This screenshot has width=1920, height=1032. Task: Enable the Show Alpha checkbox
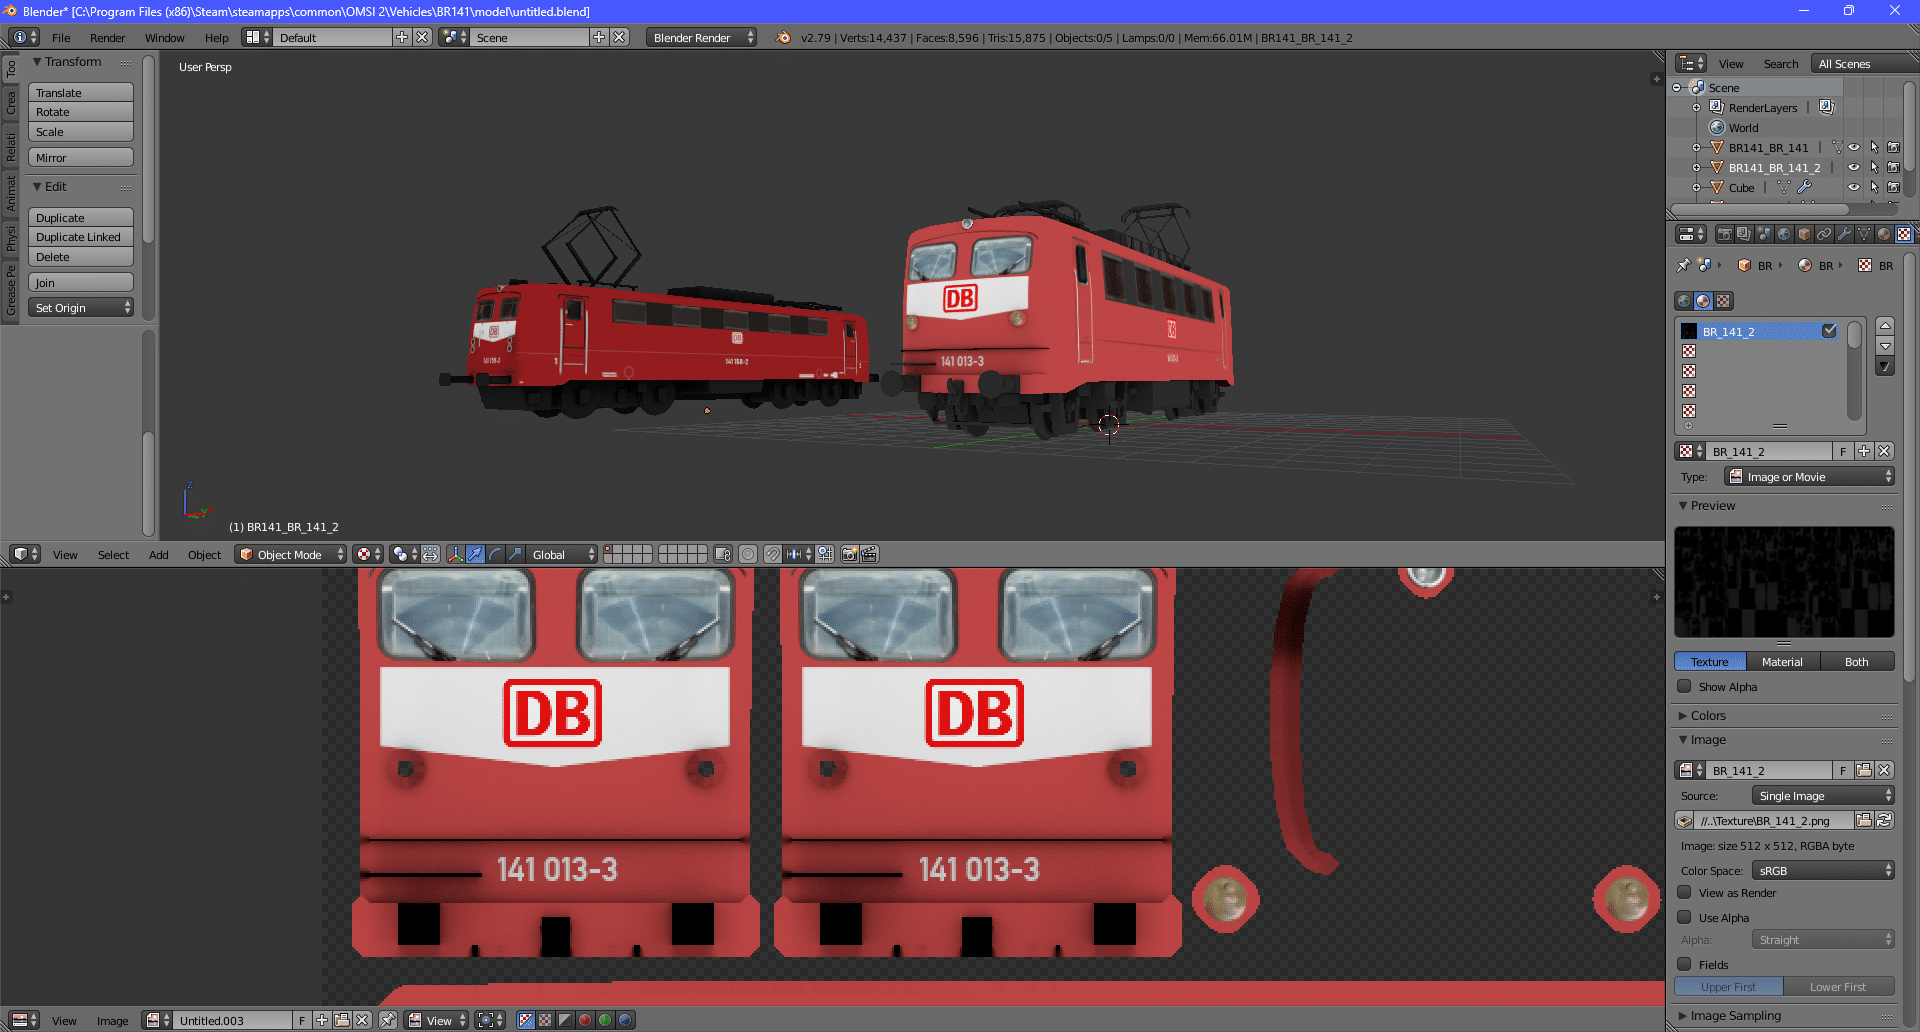pos(1685,687)
